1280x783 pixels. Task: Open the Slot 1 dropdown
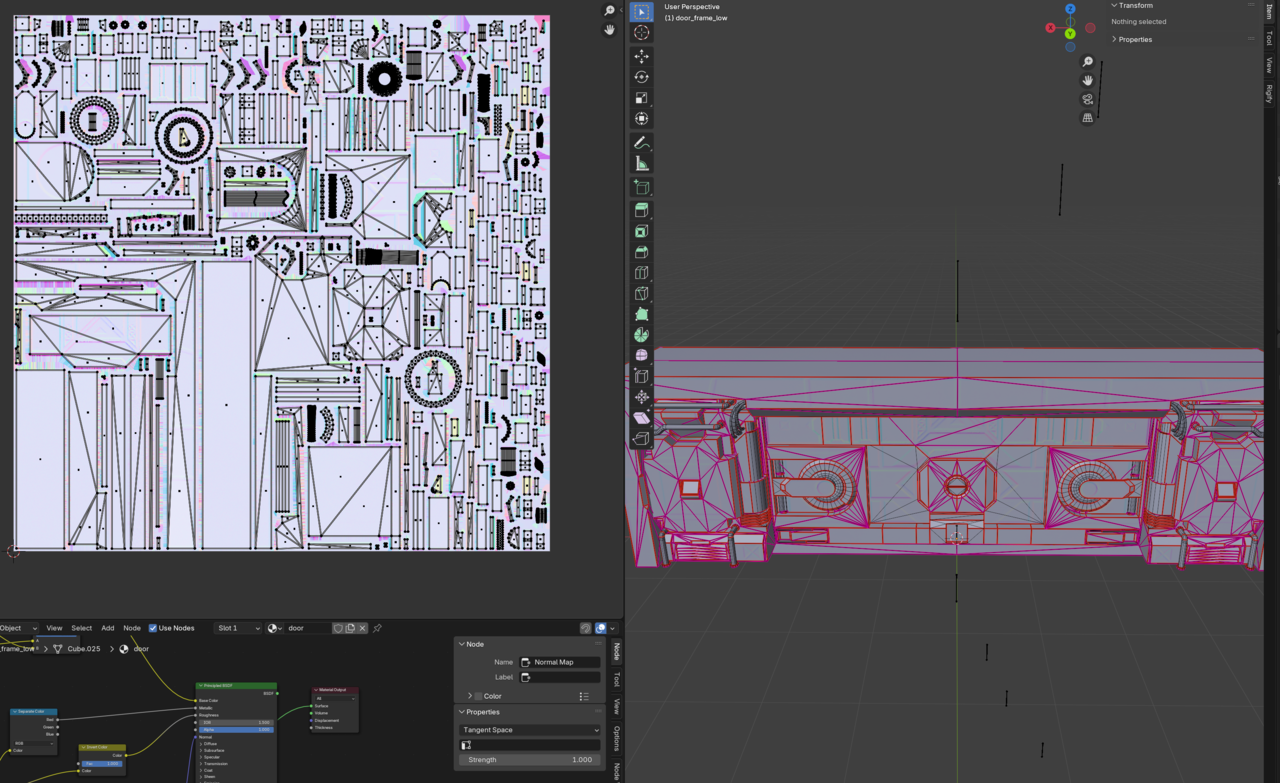pos(237,628)
